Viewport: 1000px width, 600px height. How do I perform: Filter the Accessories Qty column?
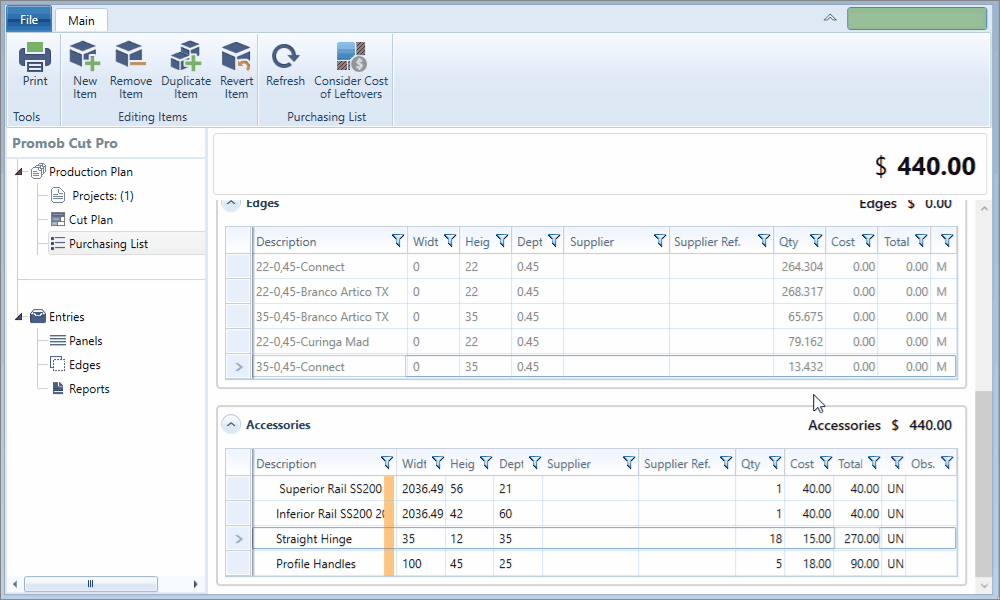pyautogui.click(x=775, y=462)
